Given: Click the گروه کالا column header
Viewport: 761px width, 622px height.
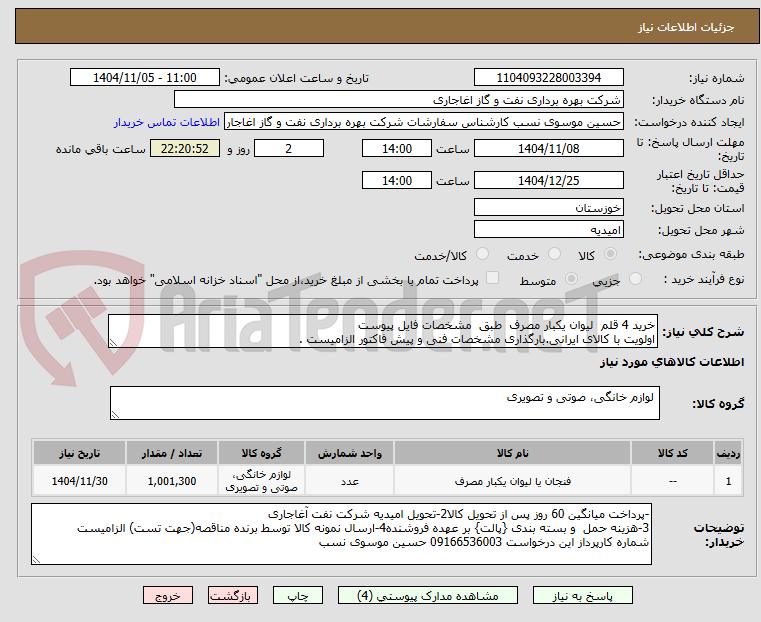Looking at the screenshot, I should click(261, 453).
